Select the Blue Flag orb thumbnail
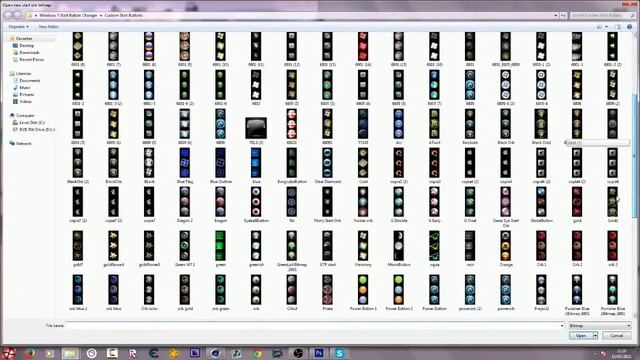Screen dimensions: 640x360 [x=184, y=163]
